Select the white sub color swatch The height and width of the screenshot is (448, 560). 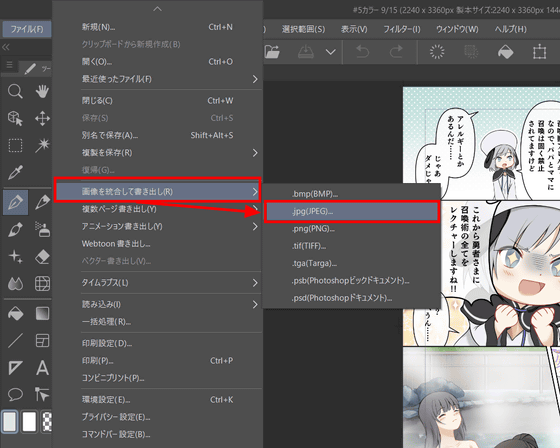click(x=29, y=422)
